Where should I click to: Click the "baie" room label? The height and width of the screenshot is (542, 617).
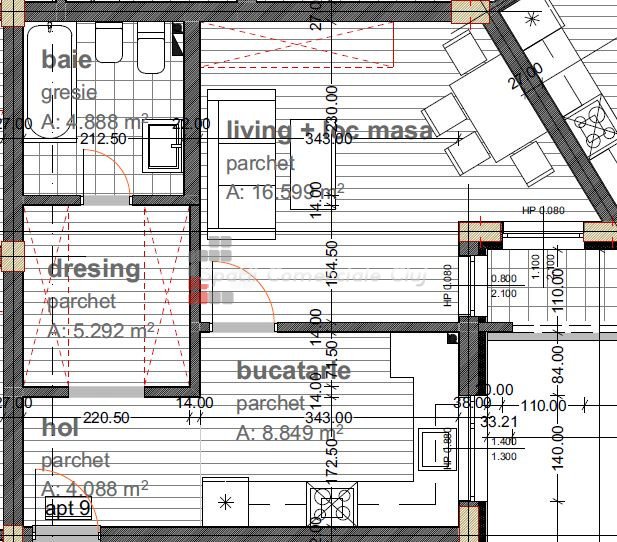tap(67, 59)
